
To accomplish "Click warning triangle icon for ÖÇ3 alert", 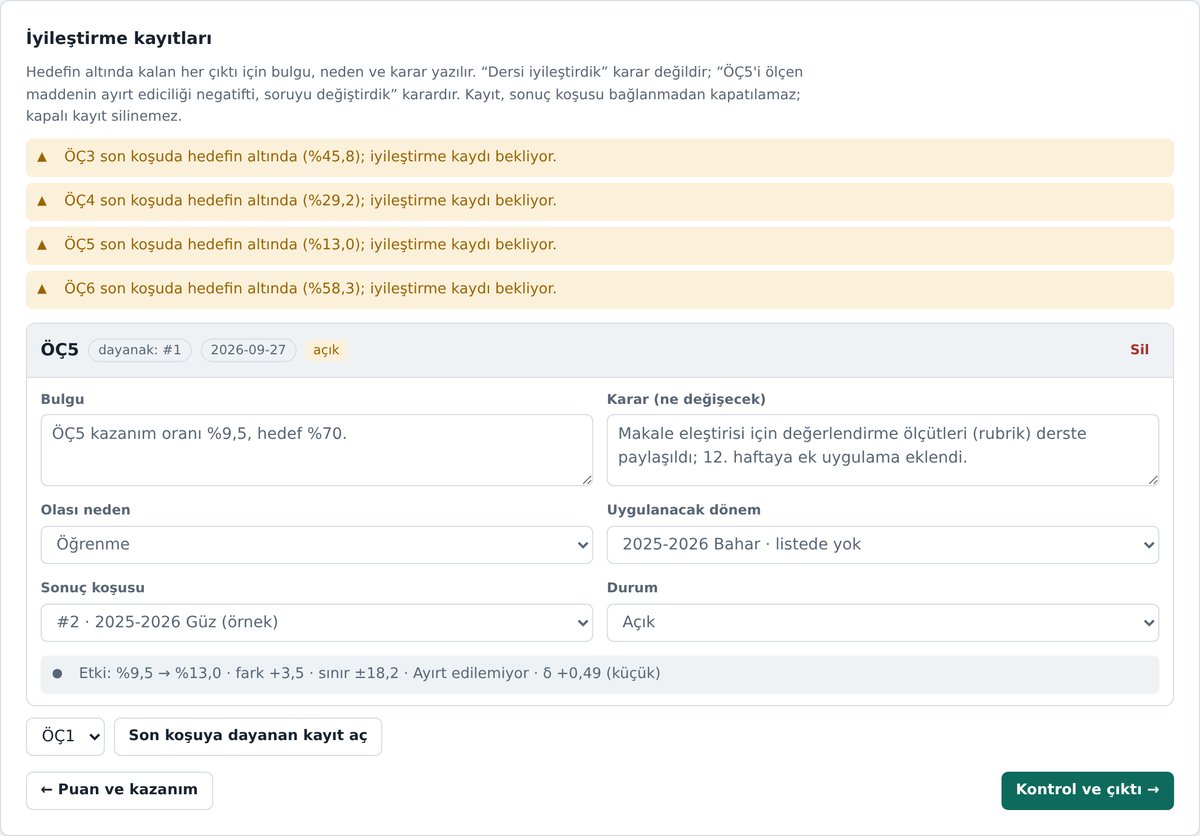I will pos(42,157).
